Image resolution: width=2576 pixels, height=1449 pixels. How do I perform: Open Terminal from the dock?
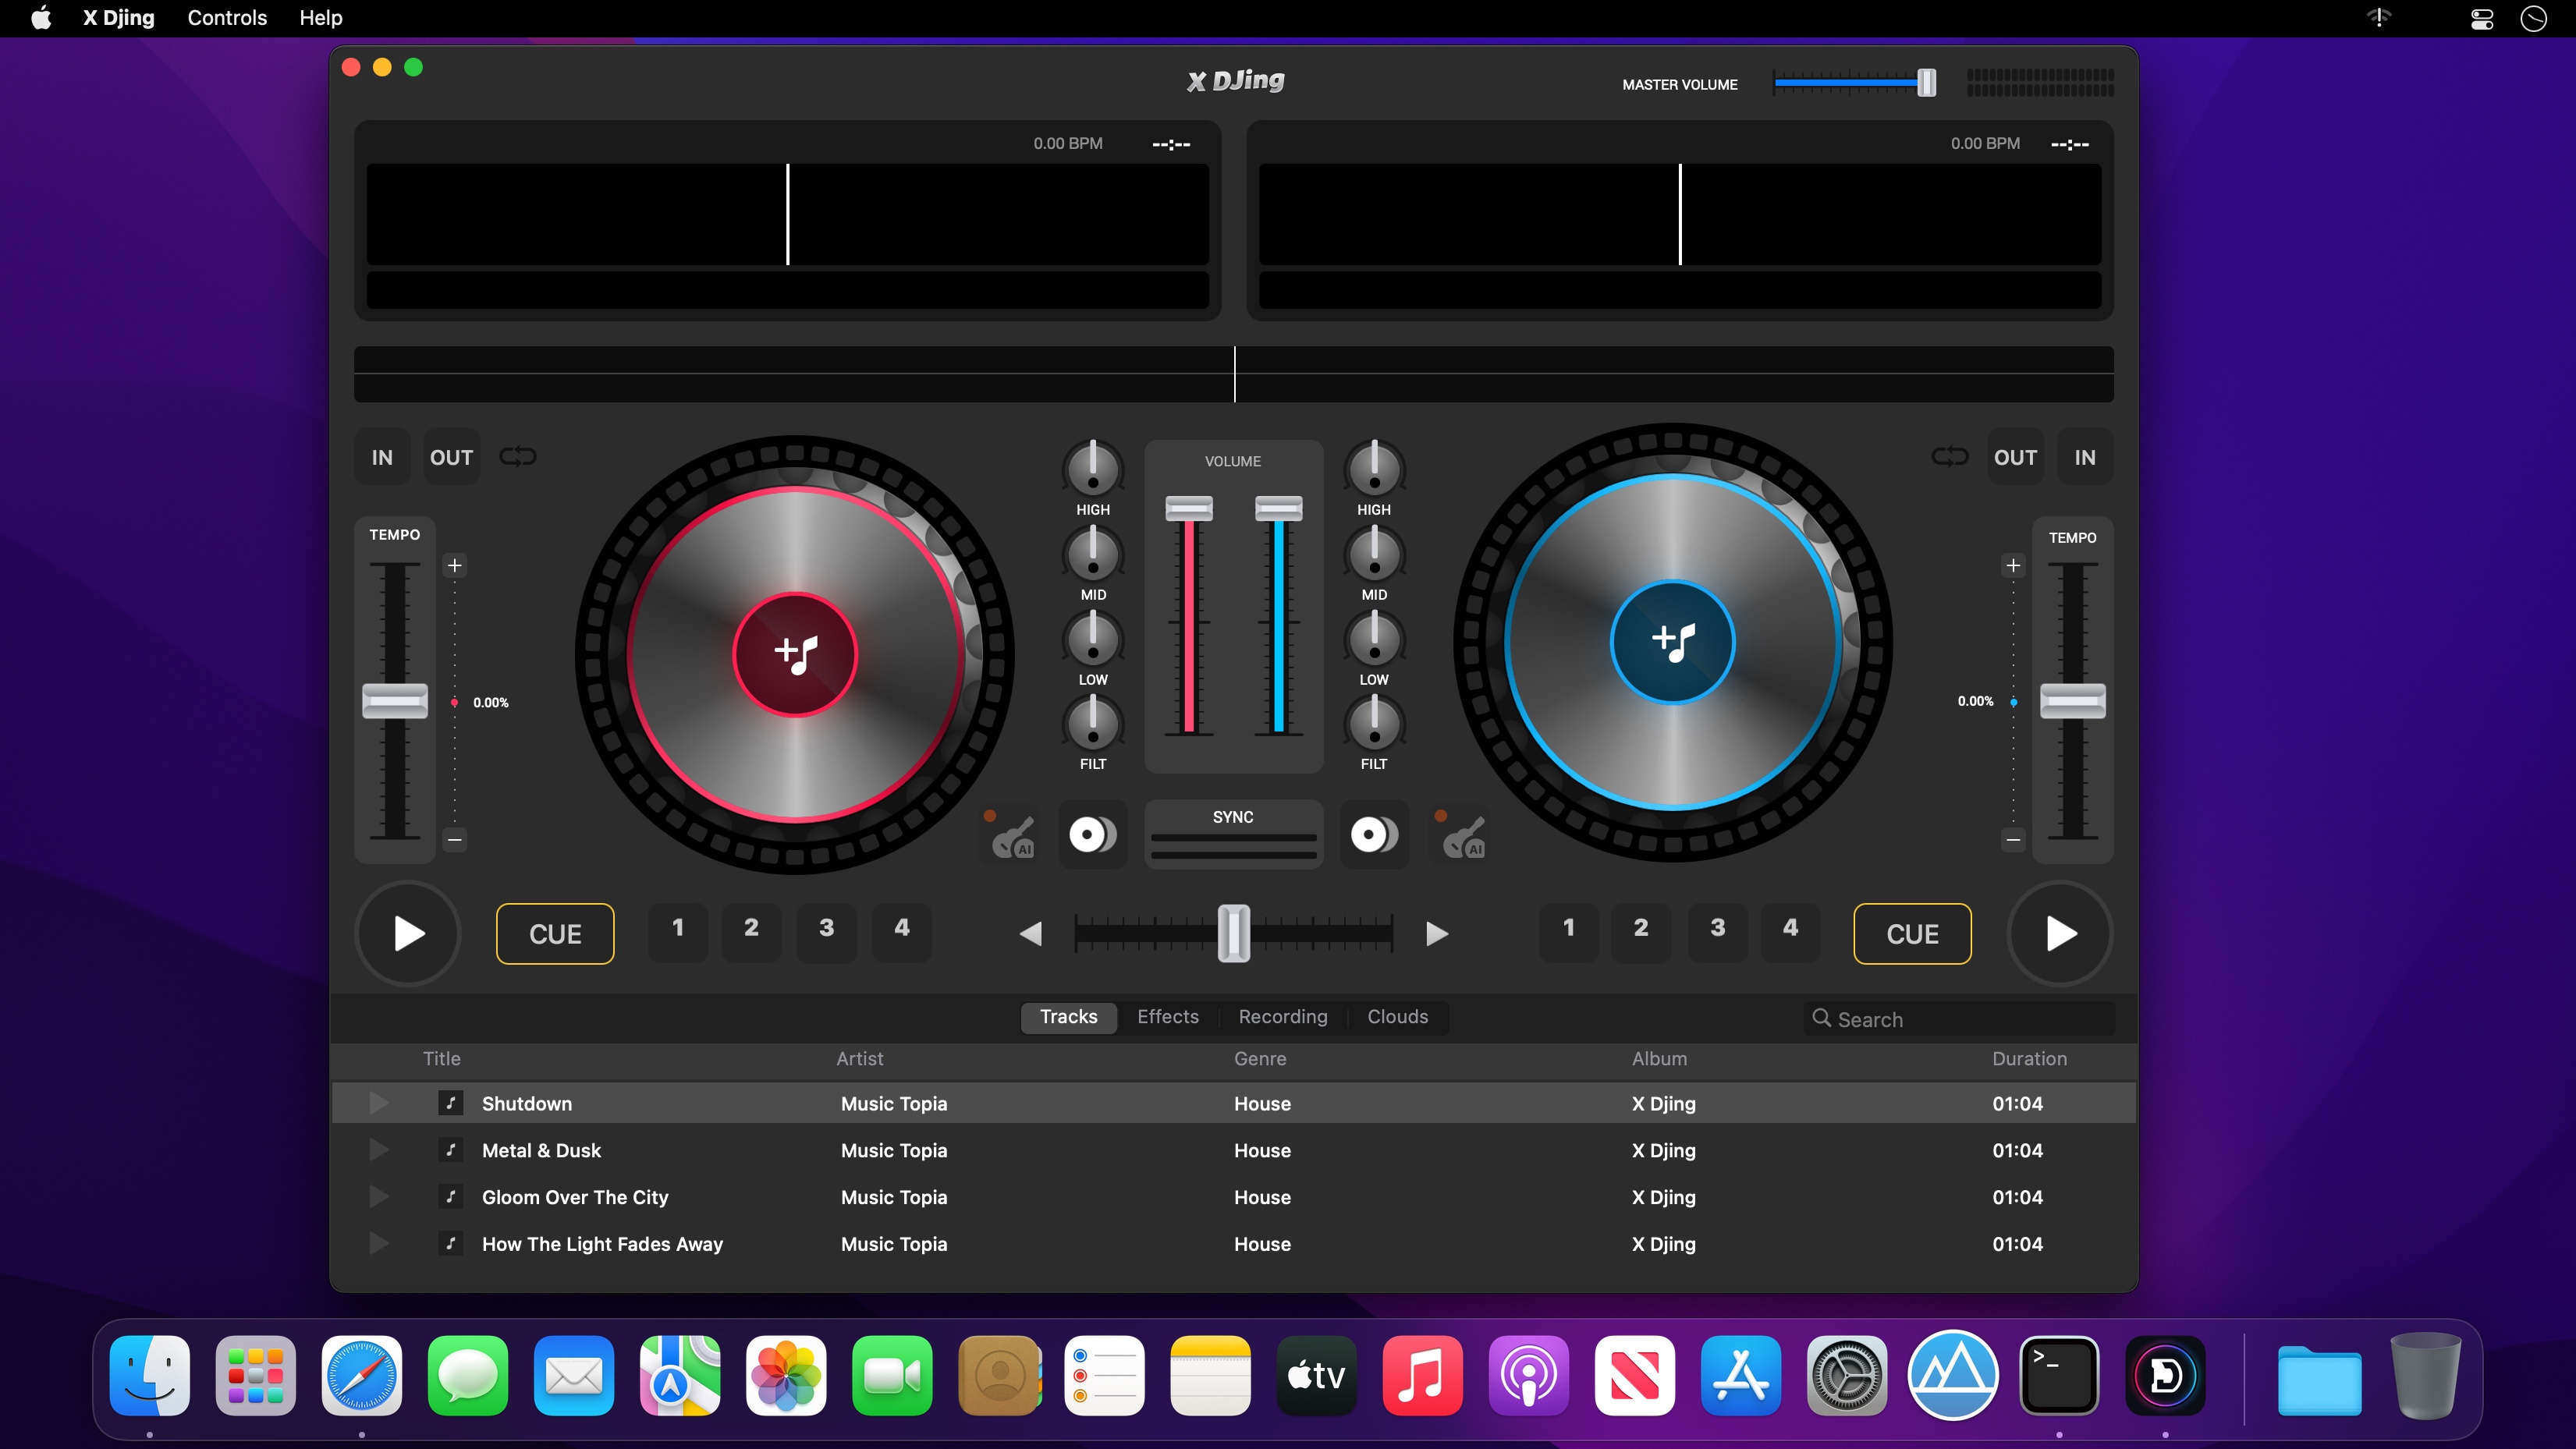tap(2059, 1376)
